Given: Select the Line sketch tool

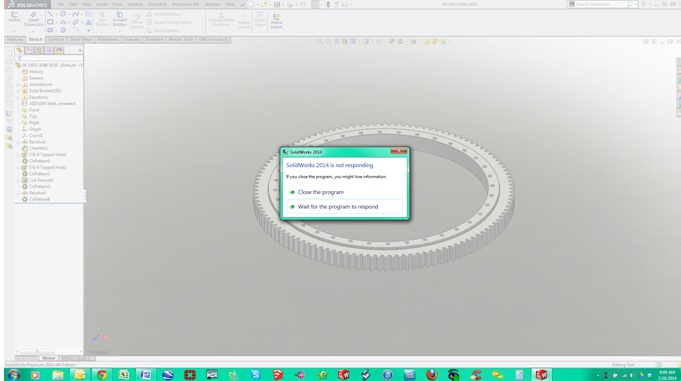Looking at the screenshot, I should point(50,14).
